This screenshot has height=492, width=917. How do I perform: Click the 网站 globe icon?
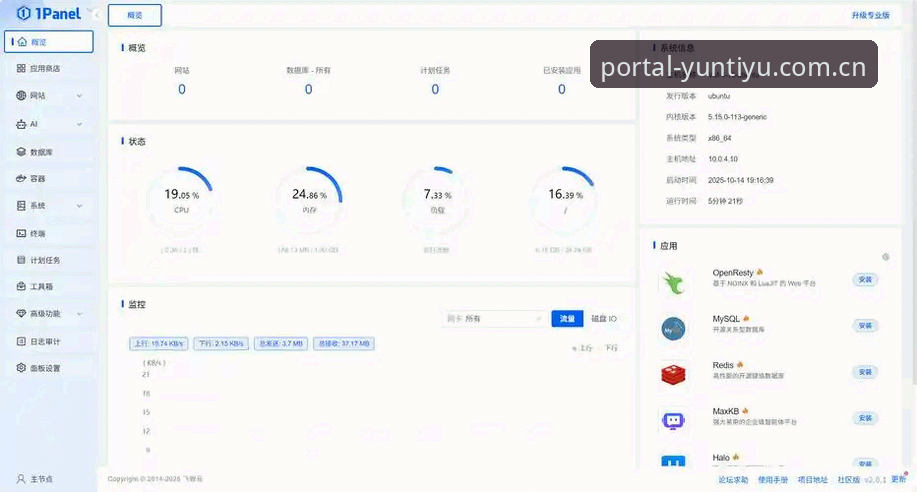pos(21,95)
